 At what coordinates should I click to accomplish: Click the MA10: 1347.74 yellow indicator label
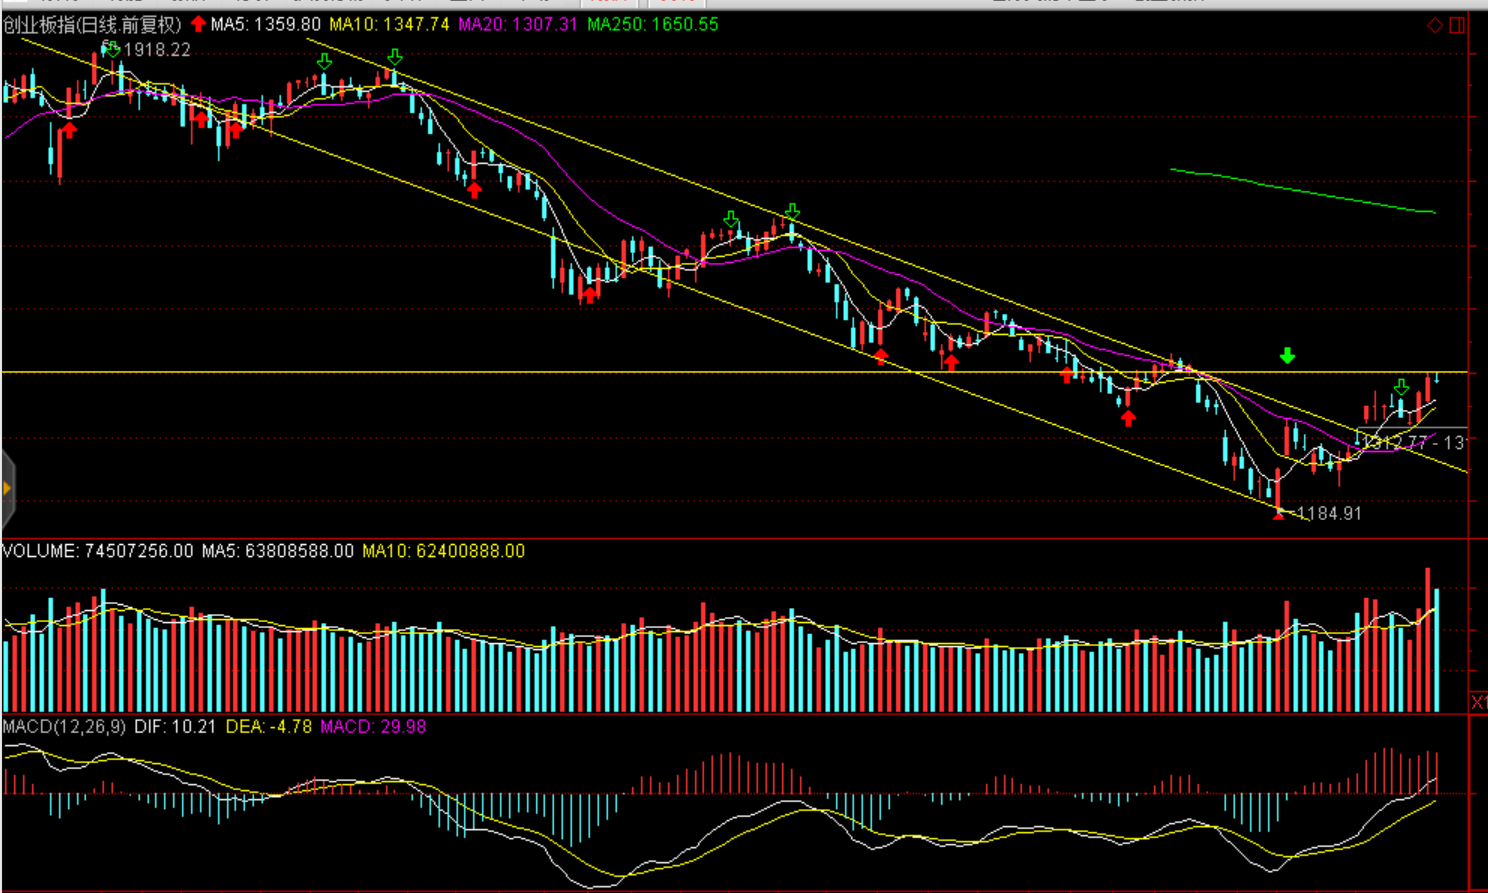coord(389,24)
